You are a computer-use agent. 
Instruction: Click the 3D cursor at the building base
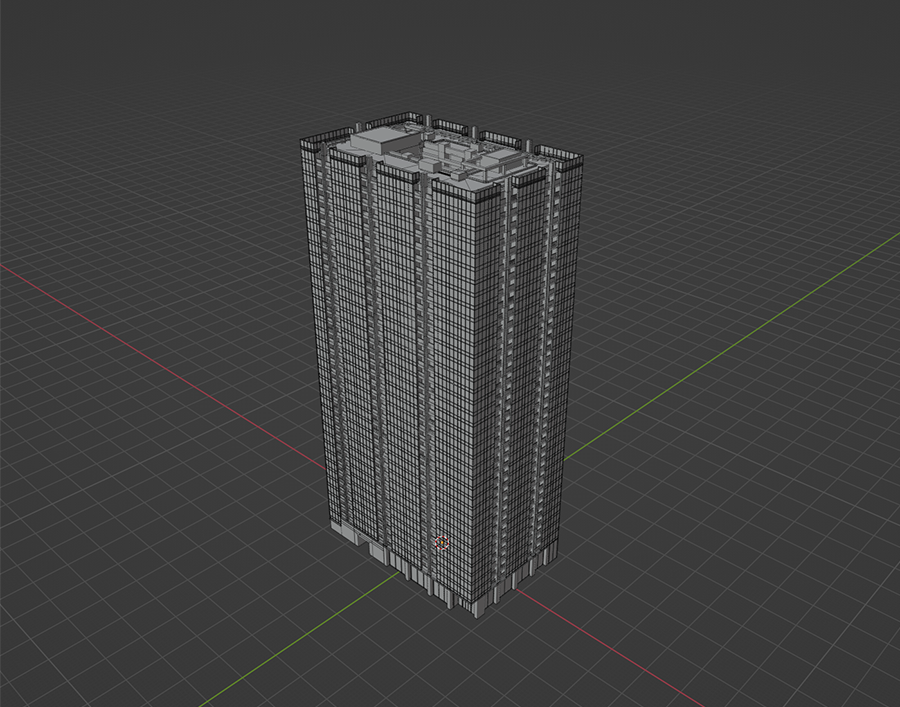pos(442,543)
